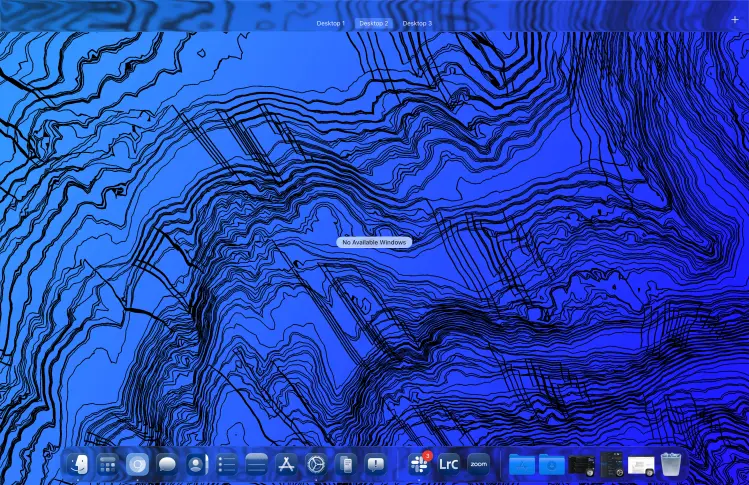The image size is (749, 485).
Task: Open Launchpad from the Dock
Action: [x=107, y=464]
